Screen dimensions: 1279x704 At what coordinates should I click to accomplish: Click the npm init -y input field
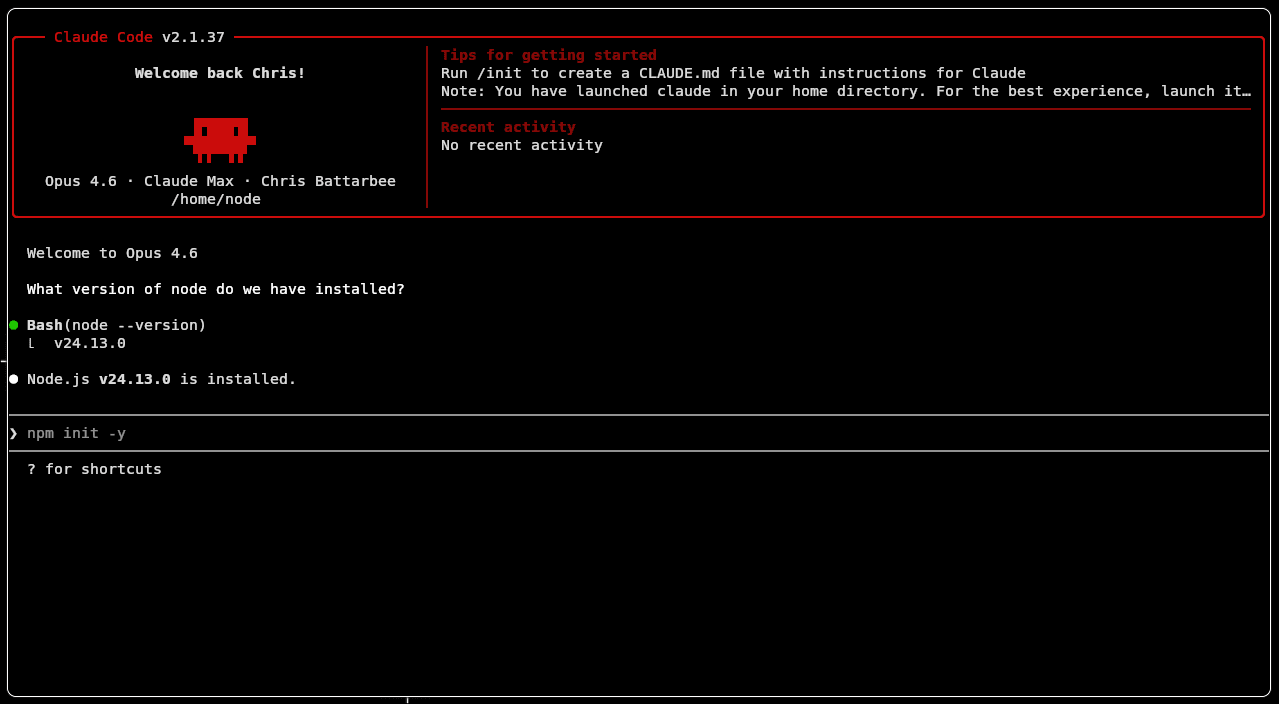75,433
